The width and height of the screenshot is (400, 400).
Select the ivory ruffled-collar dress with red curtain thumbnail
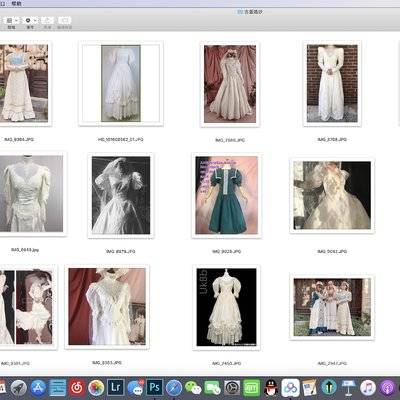[x=107, y=307]
